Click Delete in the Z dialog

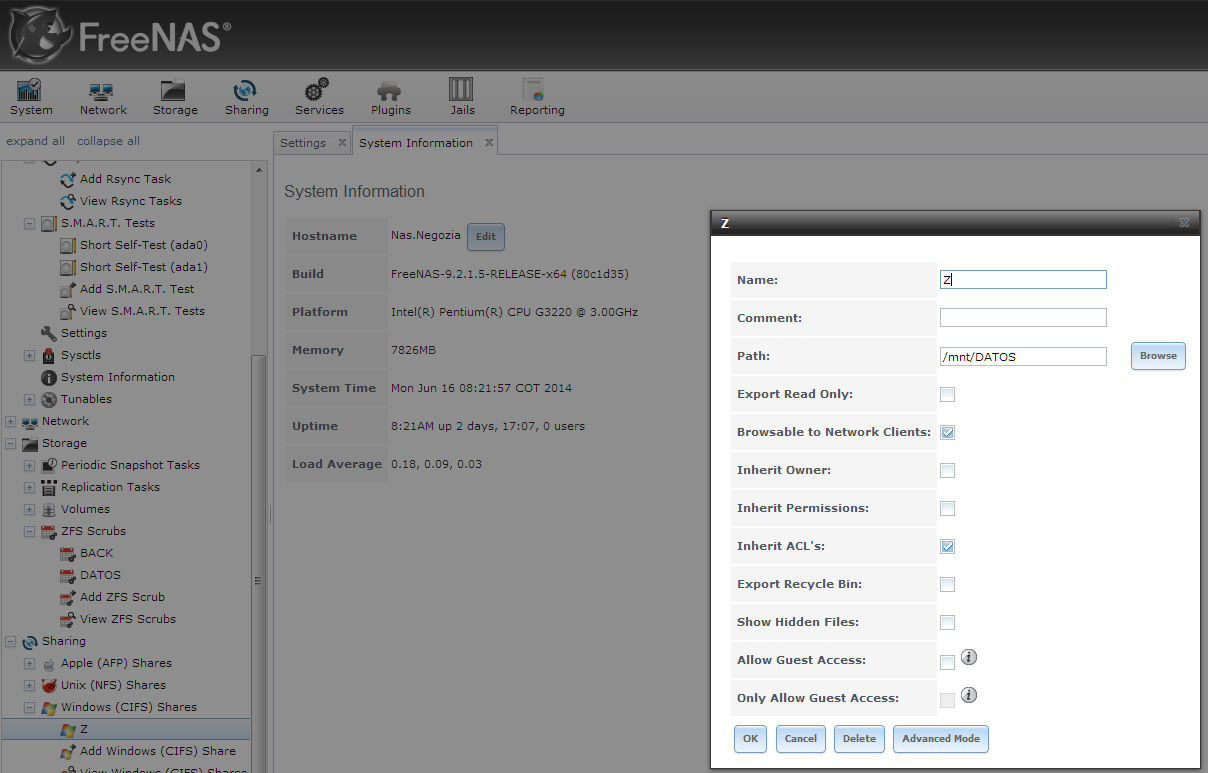coord(859,739)
